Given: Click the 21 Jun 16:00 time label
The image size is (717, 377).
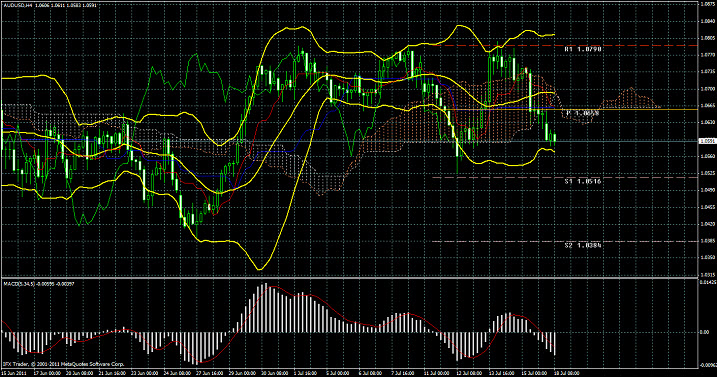Looking at the screenshot, I should [x=111, y=373].
